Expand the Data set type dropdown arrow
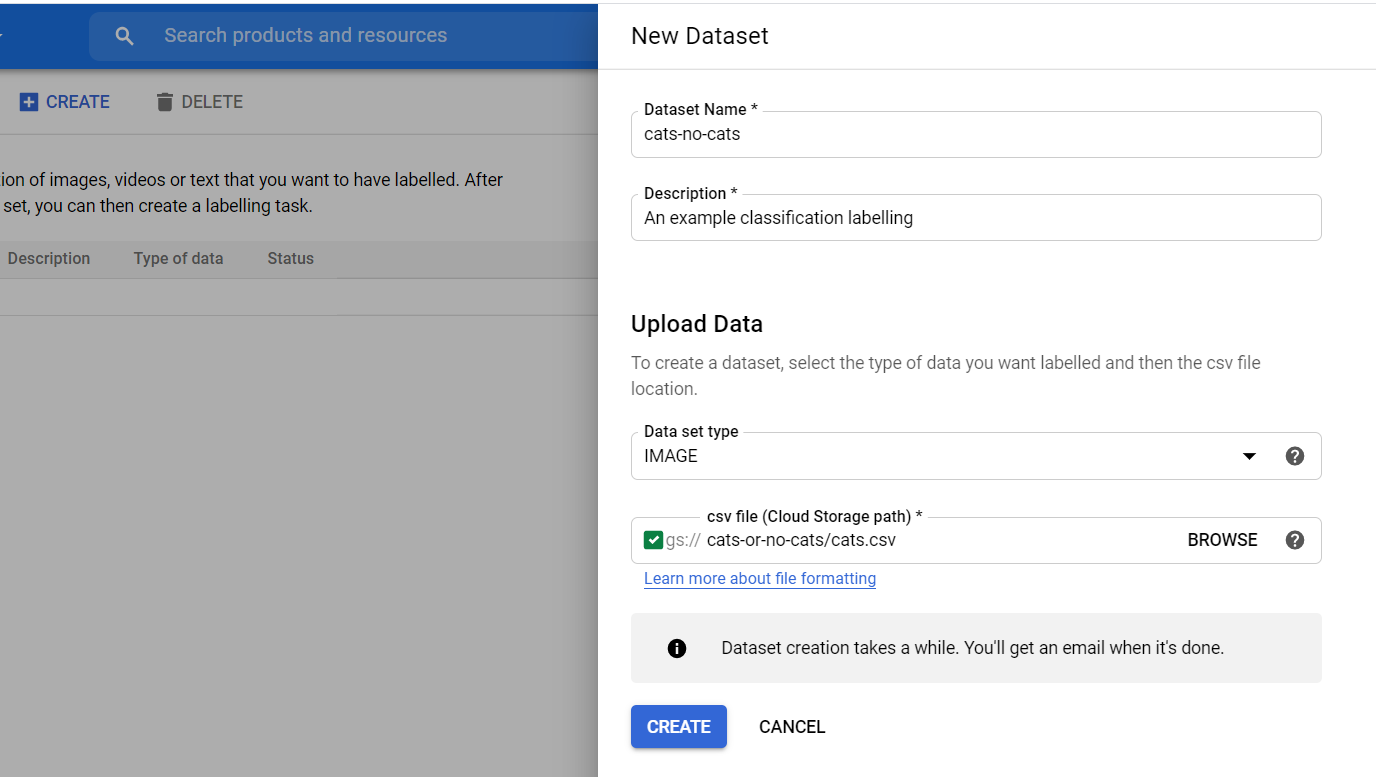Image resolution: width=1376 pixels, height=777 pixels. tap(1249, 456)
